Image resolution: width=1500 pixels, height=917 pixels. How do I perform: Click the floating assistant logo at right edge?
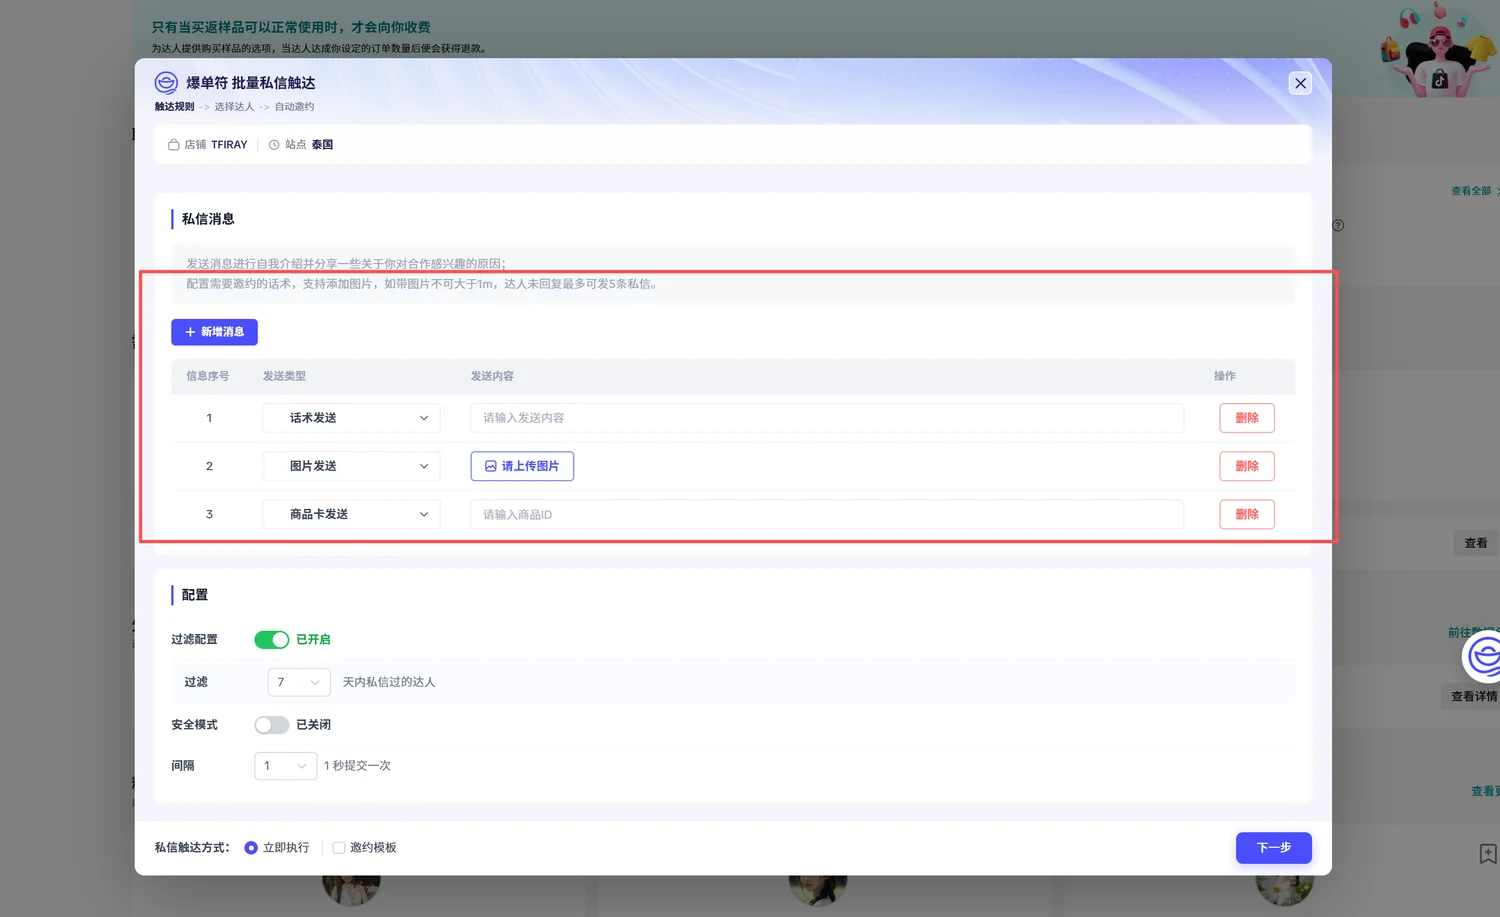click(x=1483, y=657)
